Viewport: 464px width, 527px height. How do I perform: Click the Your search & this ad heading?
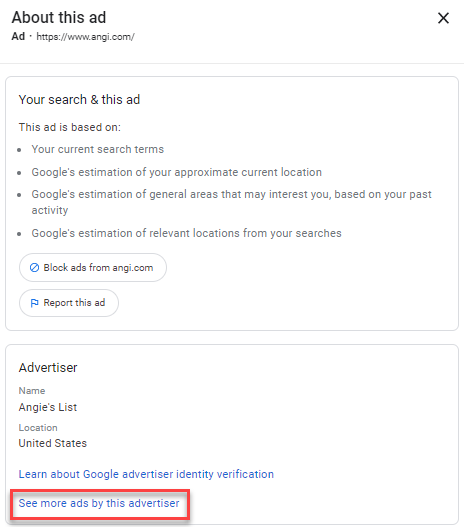pos(79,100)
